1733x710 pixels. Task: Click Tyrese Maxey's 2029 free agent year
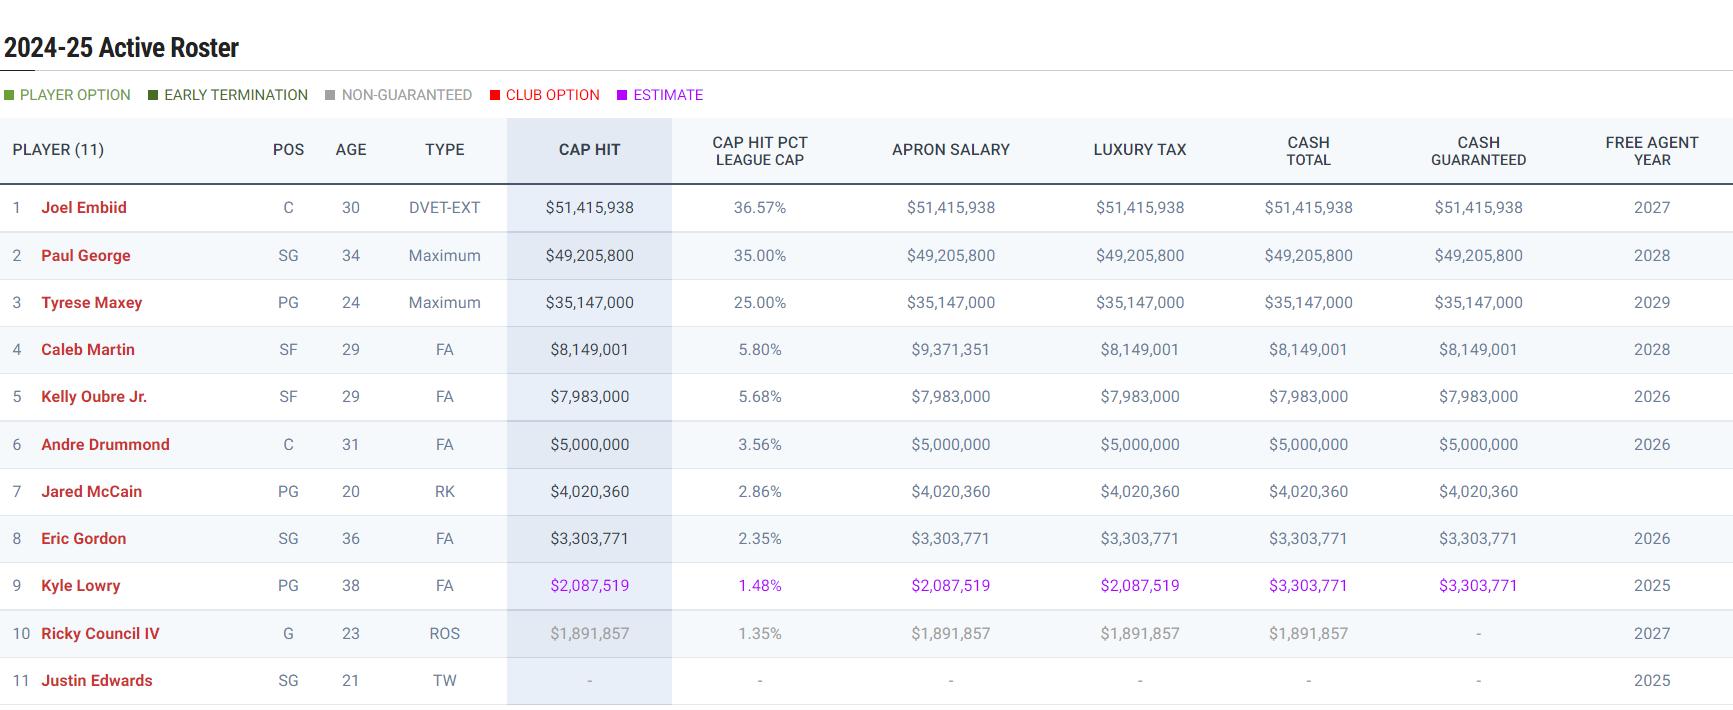pyautogui.click(x=1652, y=302)
